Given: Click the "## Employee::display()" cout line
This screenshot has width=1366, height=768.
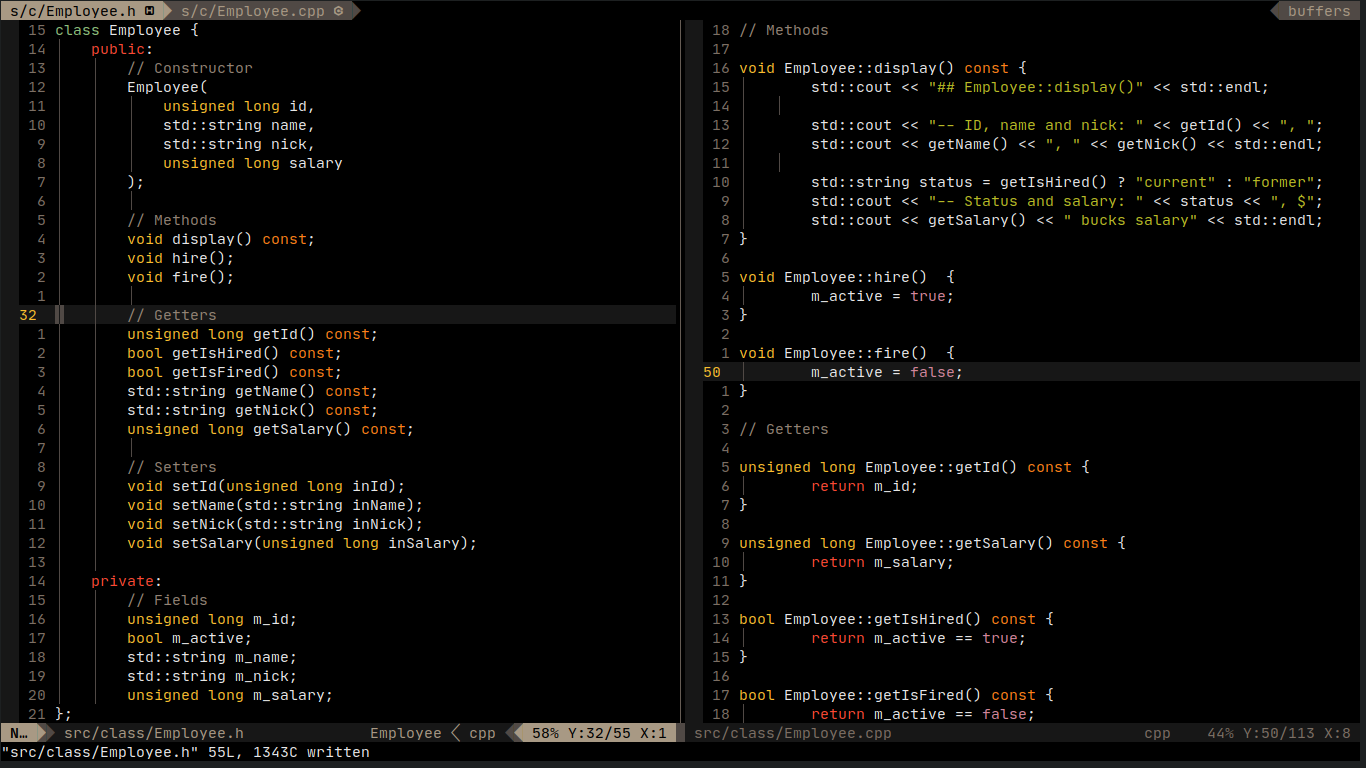Looking at the screenshot, I should tap(1040, 87).
